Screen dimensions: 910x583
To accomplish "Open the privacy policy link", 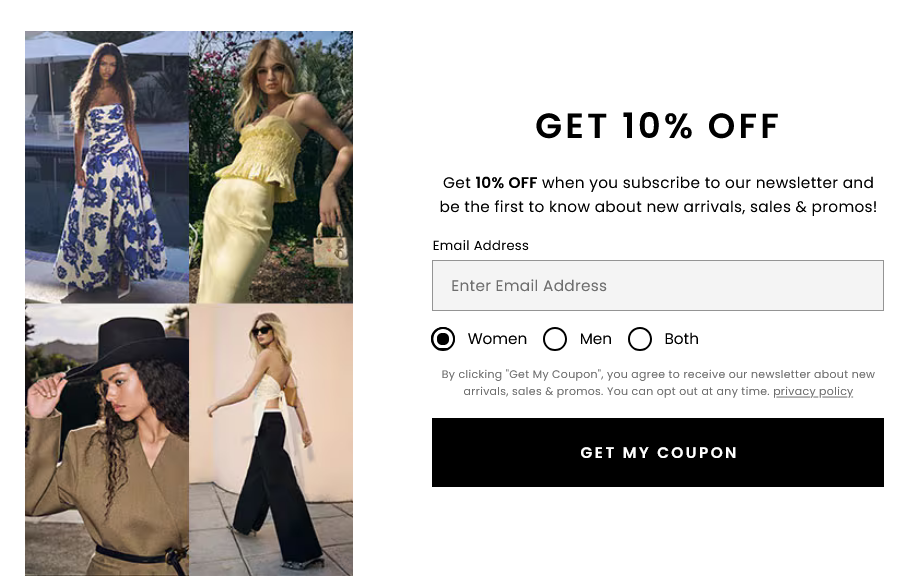I will [812, 392].
